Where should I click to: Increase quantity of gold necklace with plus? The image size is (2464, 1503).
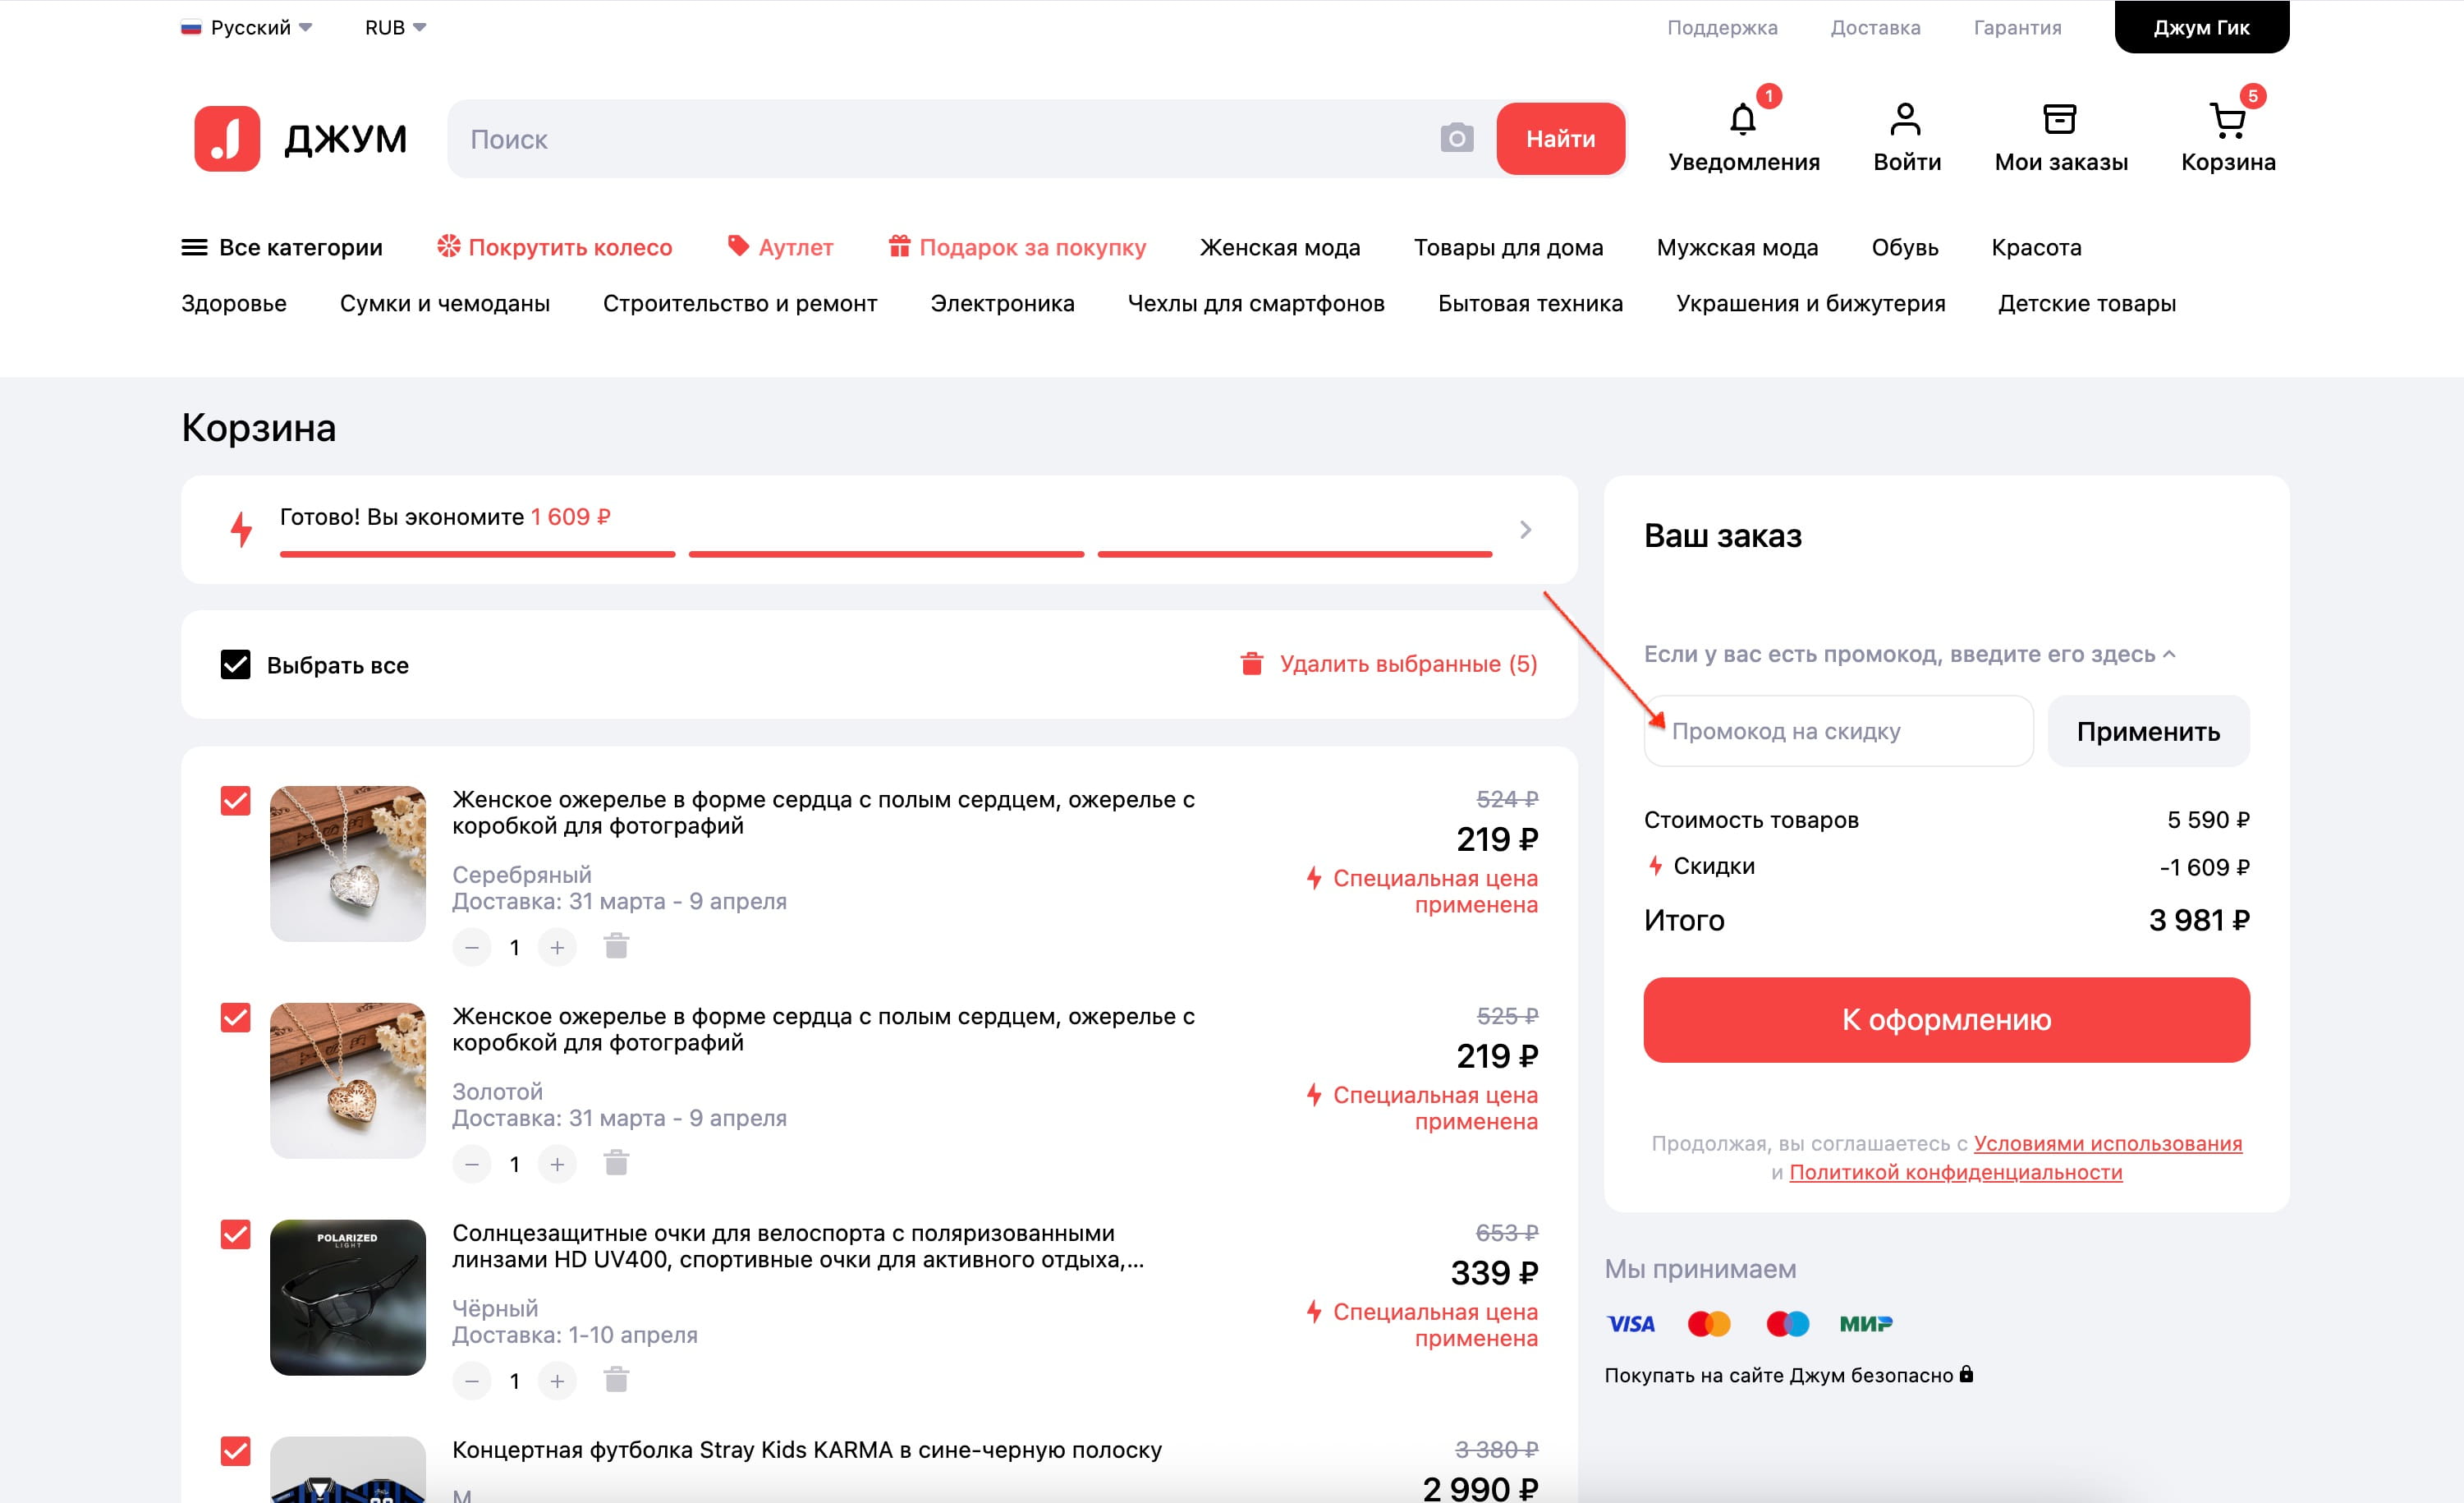[x=557, y=1164]
